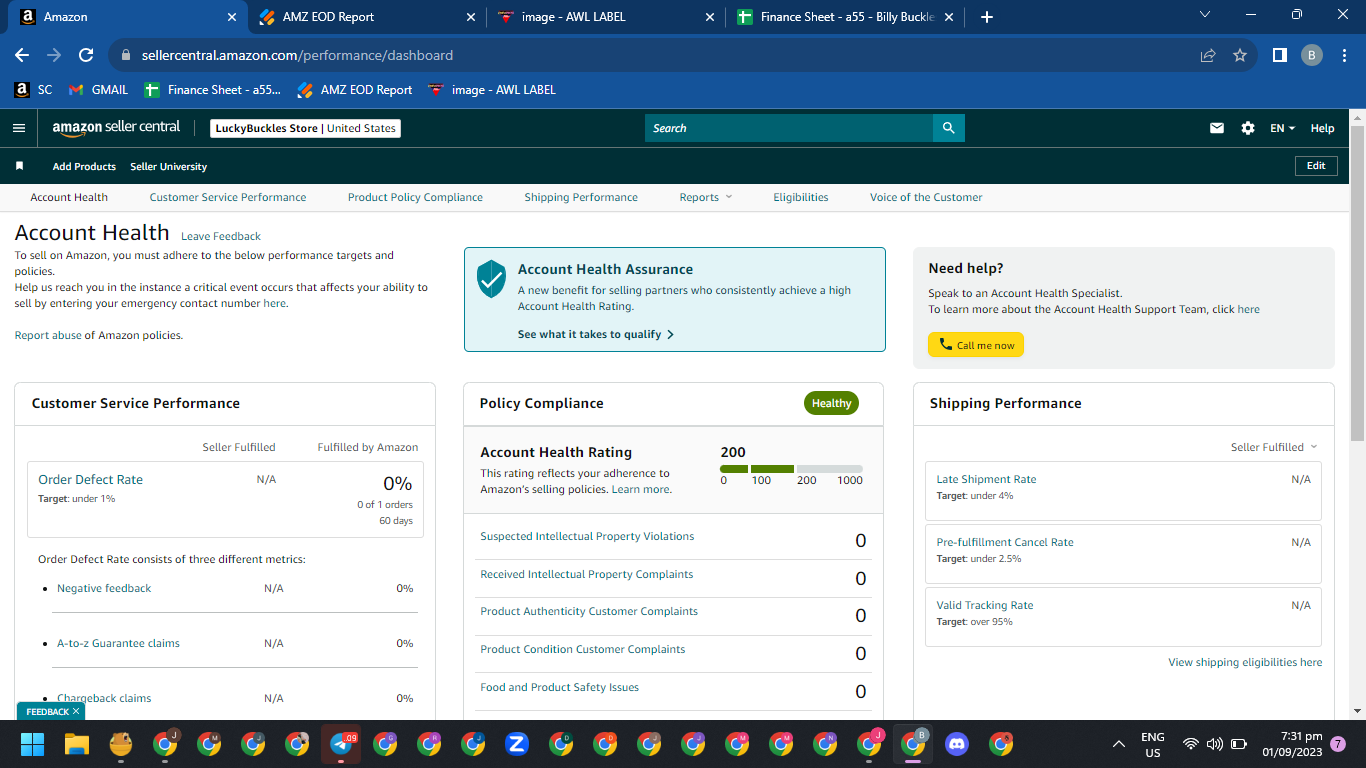This screenshot has height=768, width=1366.
Task: Click View shipping eligibilities here link
Action: tap(1245, 662)
